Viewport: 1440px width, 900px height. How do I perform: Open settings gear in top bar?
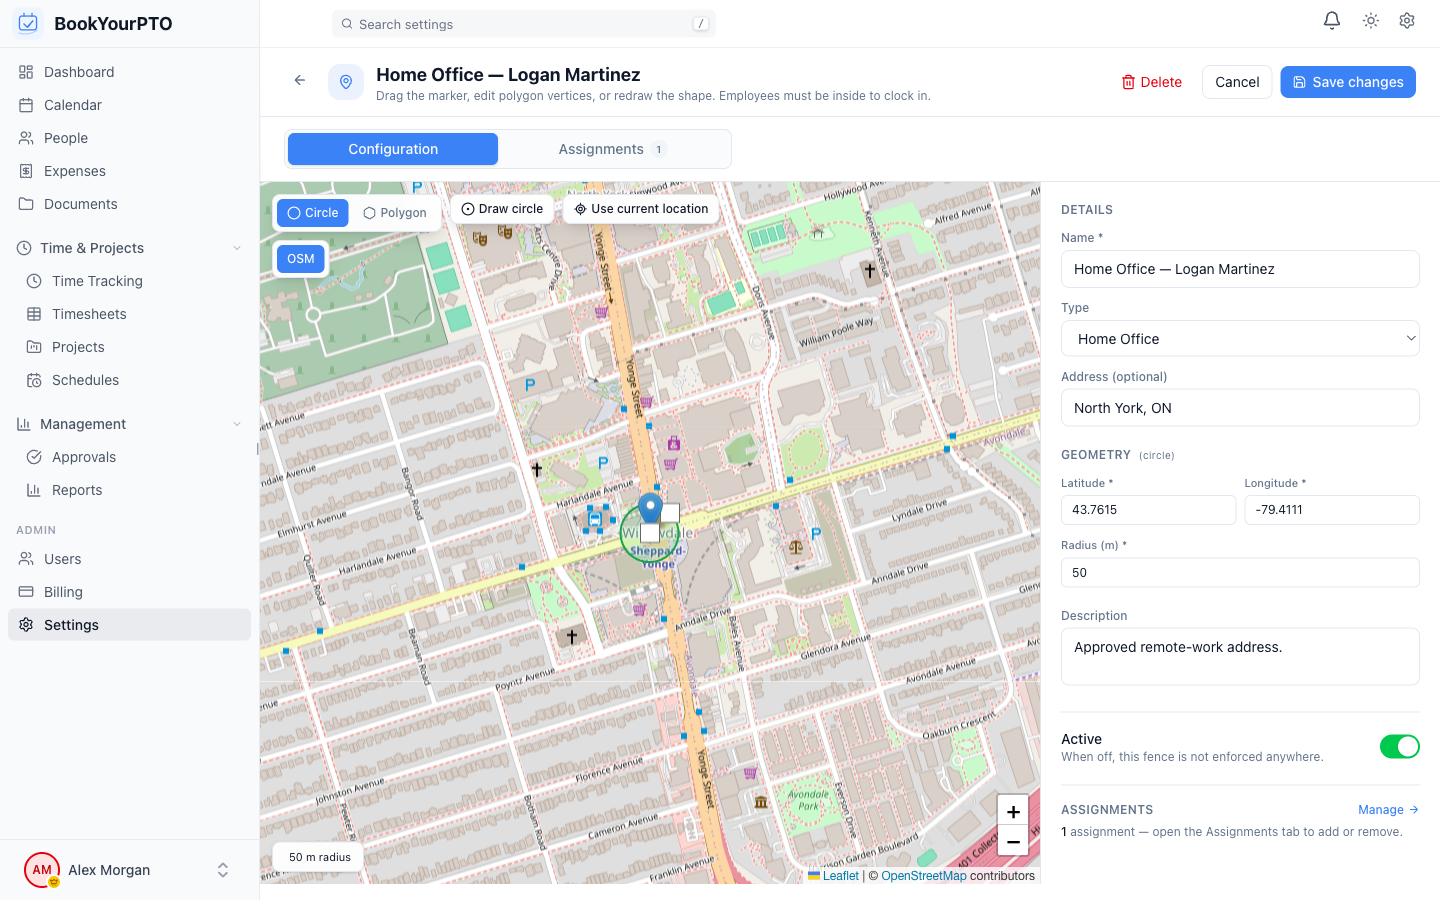tap(1407, 20)
